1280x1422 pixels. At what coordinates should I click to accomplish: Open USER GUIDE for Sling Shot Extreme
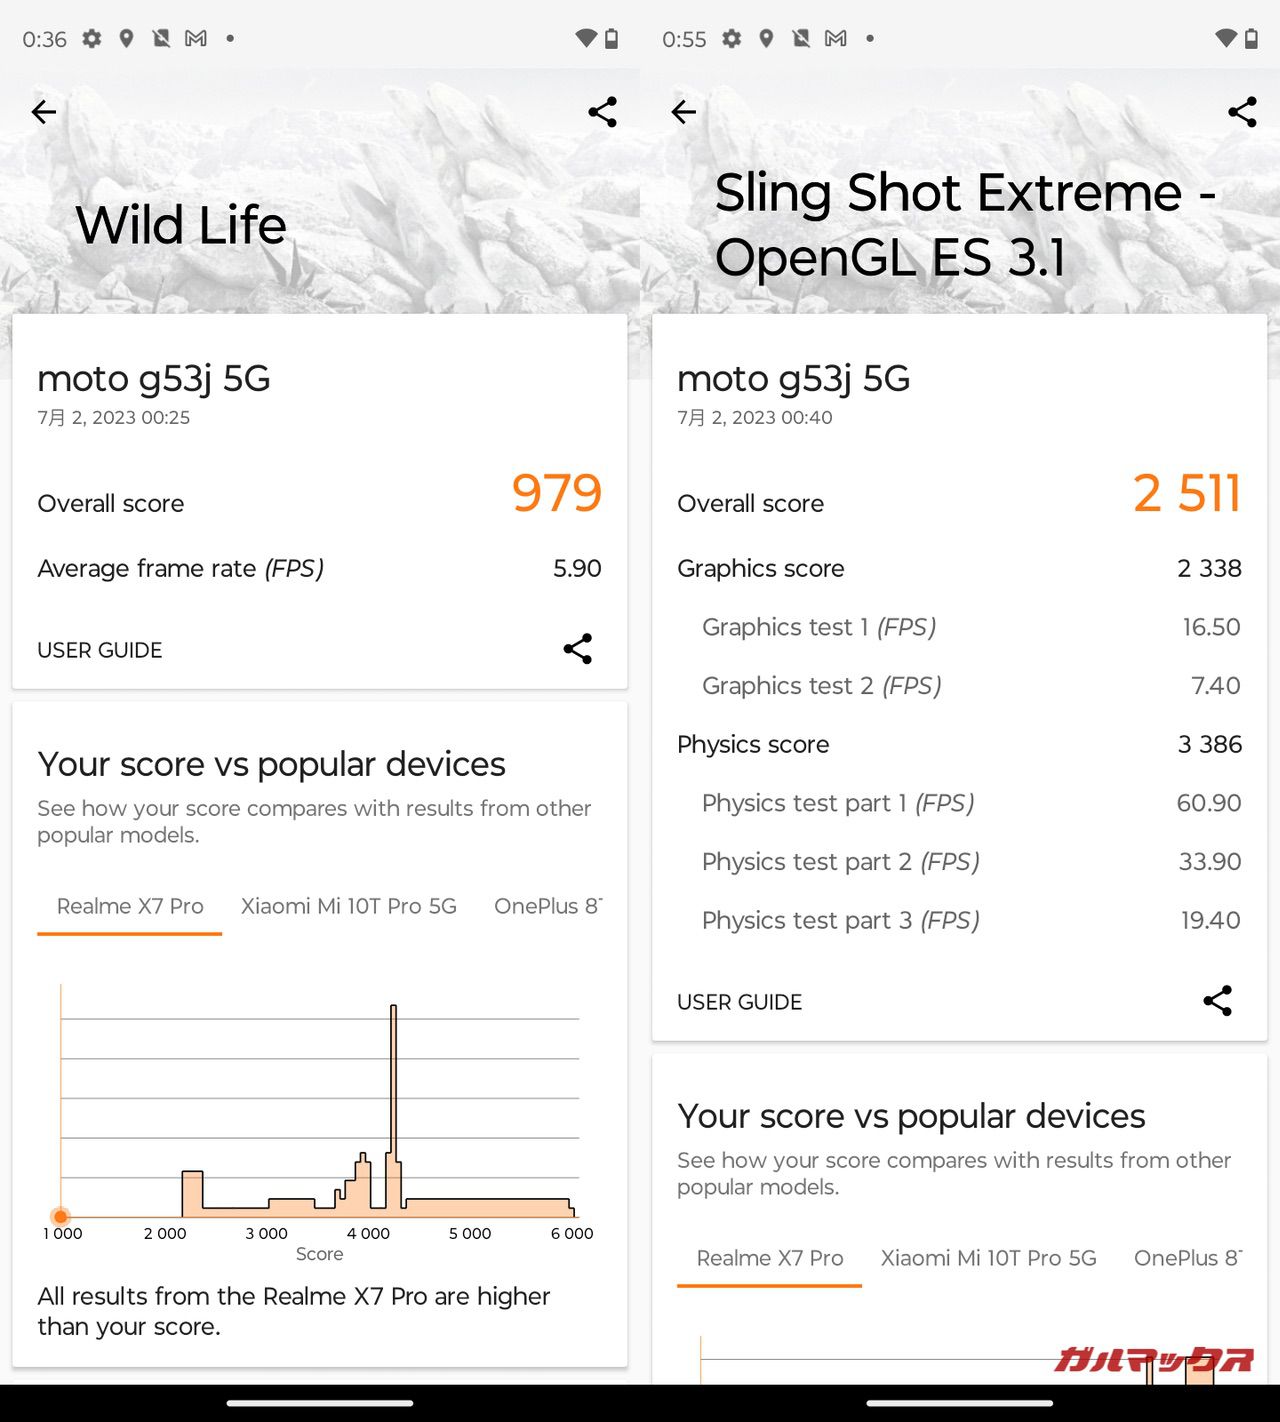click(740, 1002)
